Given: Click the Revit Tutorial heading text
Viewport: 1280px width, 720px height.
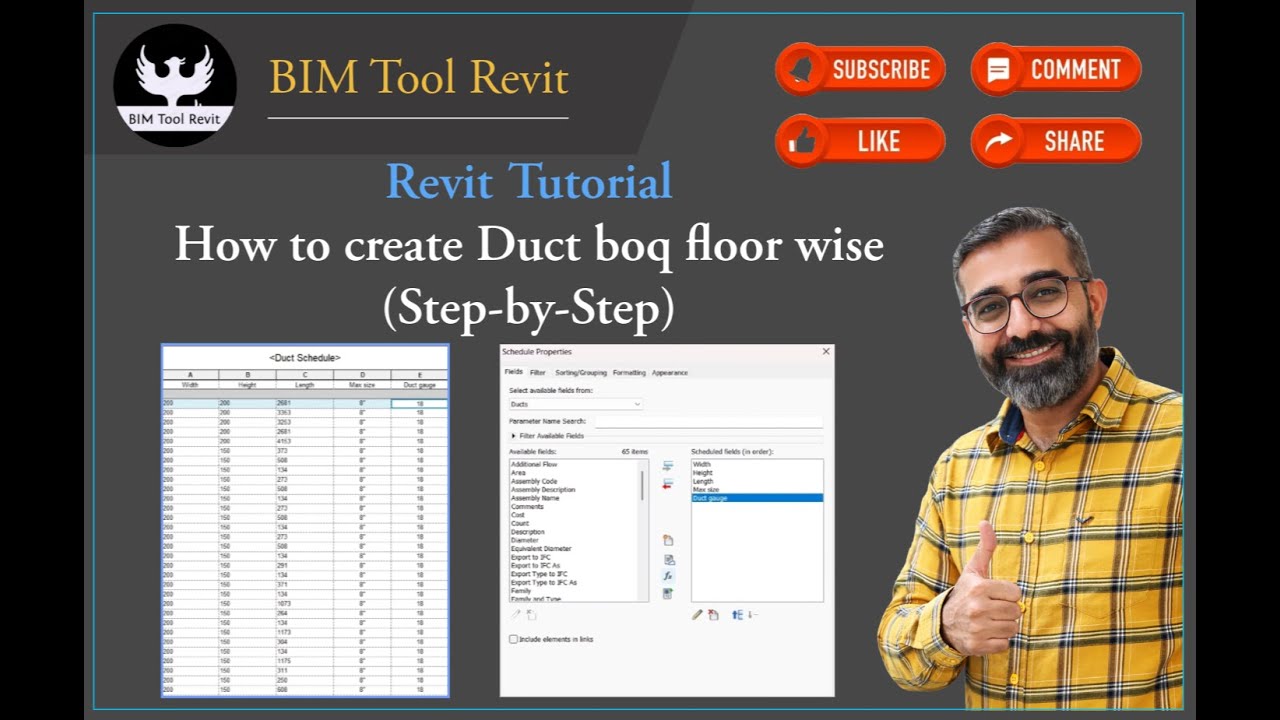Looking at the screenshot, I should 529,182.
